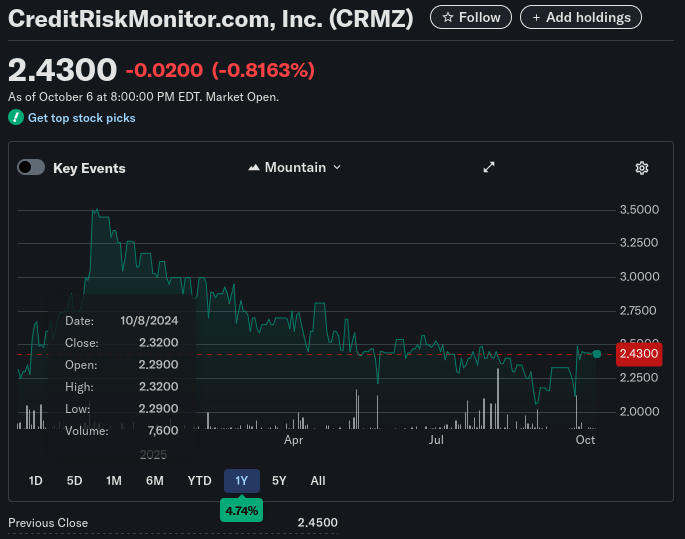
Task: Click the green 4.74% return badge
Action: tap(241, 511)
